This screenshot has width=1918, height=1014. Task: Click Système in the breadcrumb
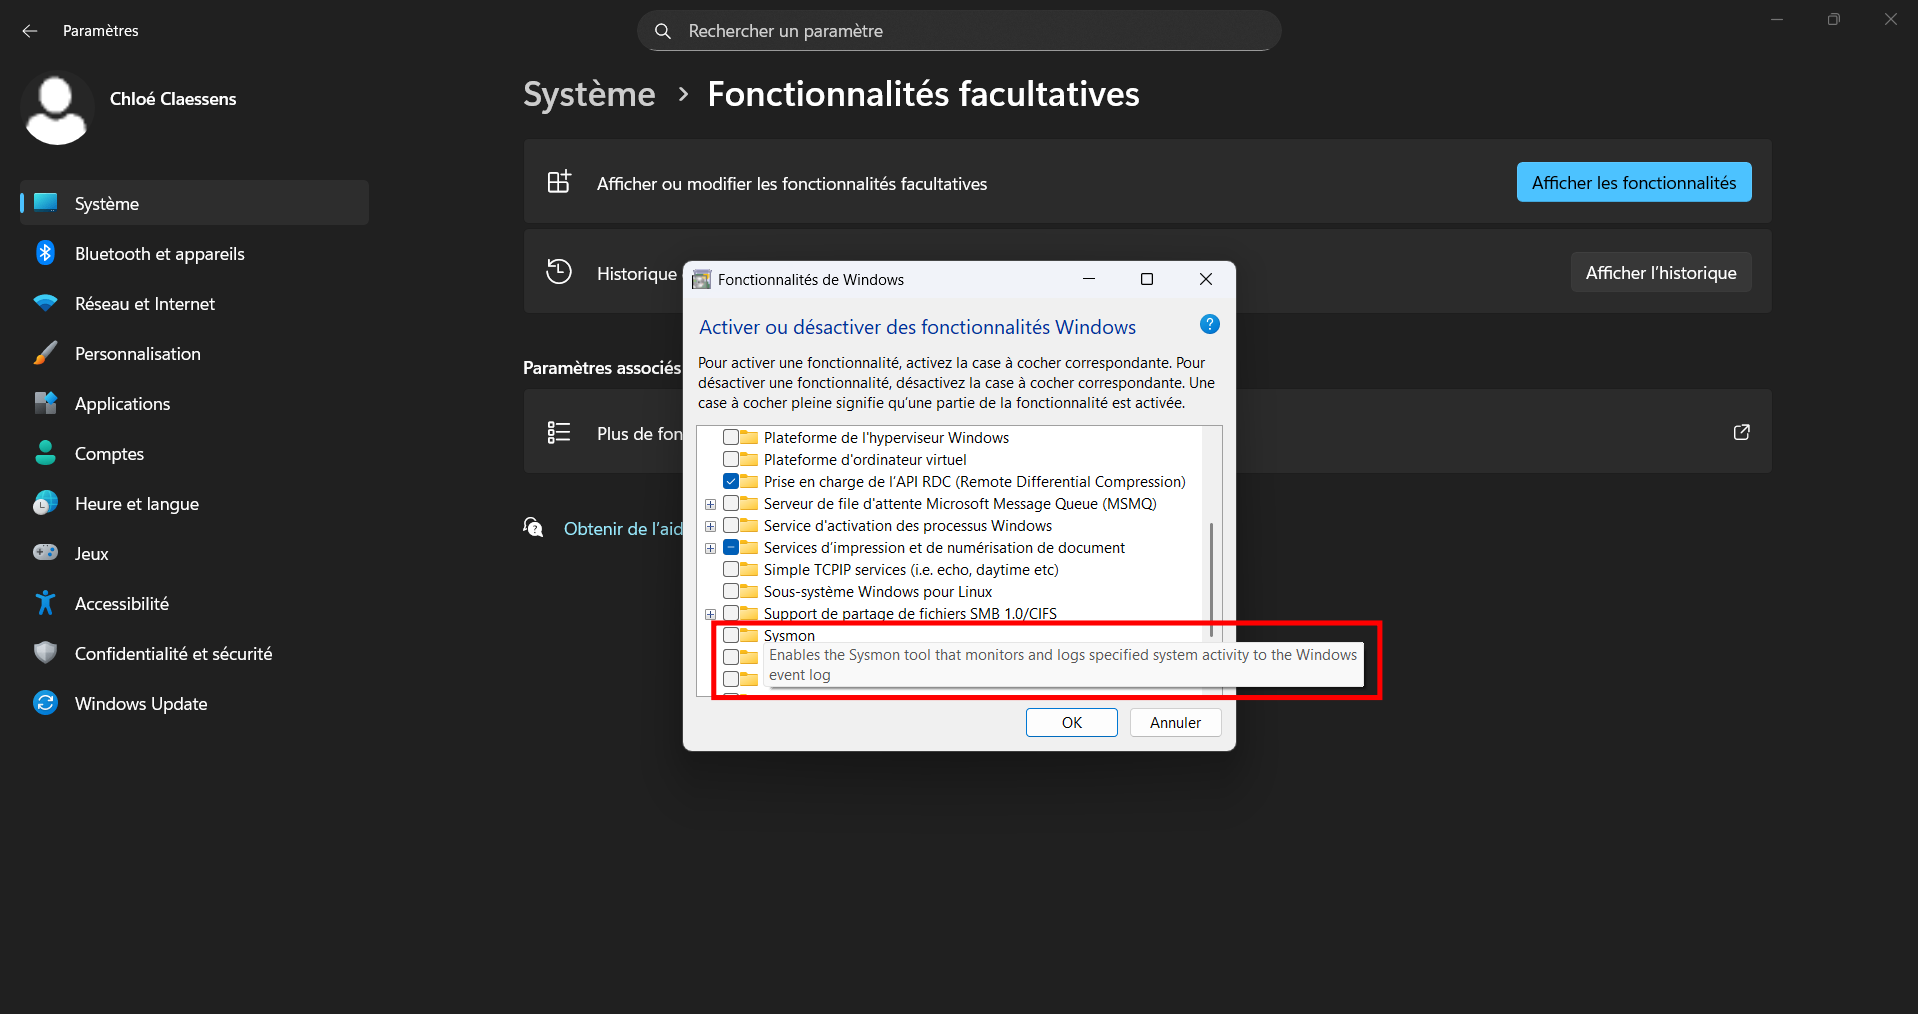pos(589,94)
